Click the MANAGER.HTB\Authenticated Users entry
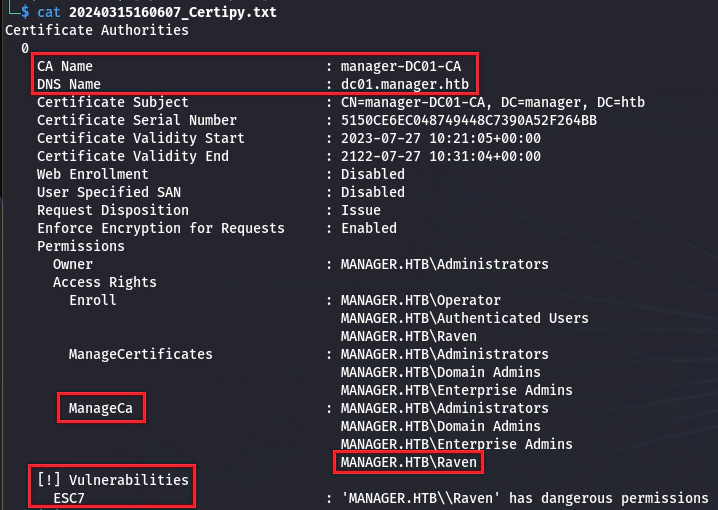Image resolution: width=718 pixels, height=510 pixels. [x=464, y=318]
